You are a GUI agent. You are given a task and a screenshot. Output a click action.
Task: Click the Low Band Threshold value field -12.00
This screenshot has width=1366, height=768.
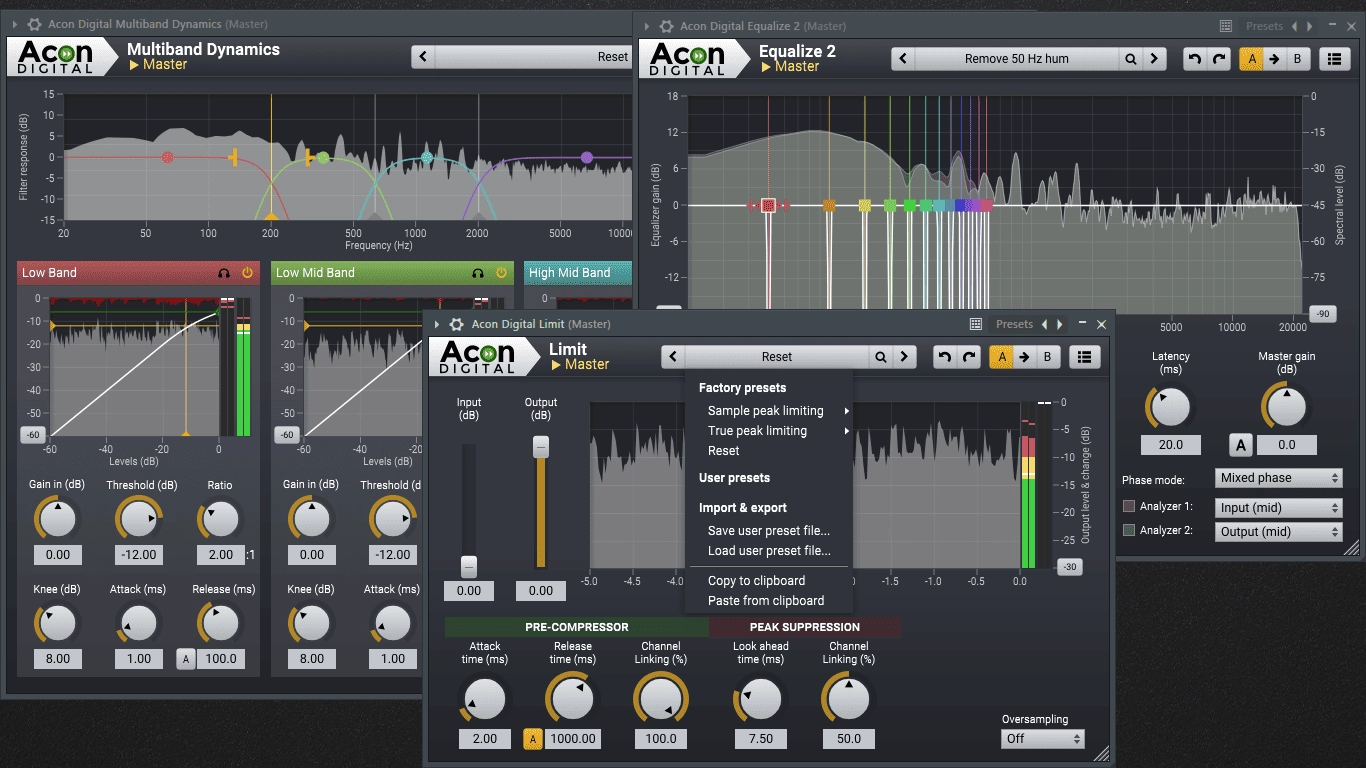coord(139,555)
